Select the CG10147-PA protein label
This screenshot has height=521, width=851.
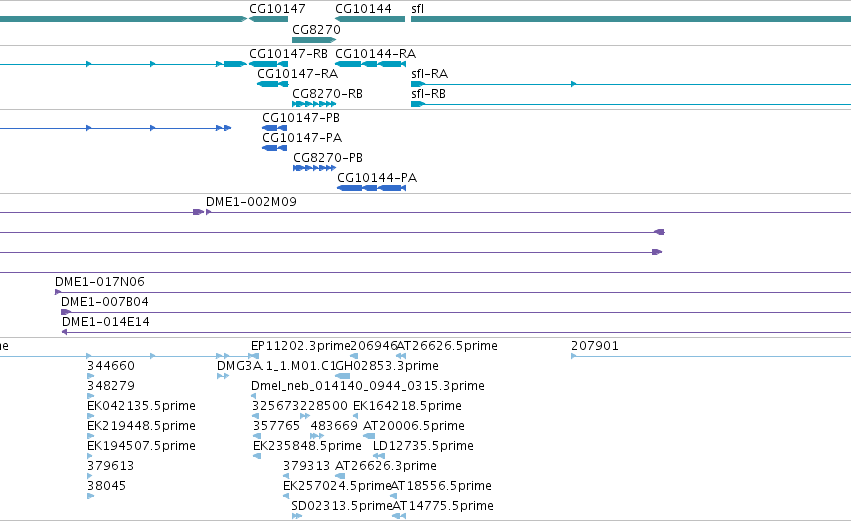point(302,138)
